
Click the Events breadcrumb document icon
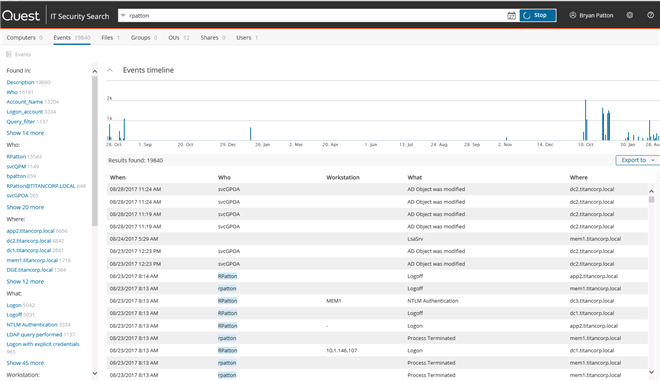click(x=8, y=54)
